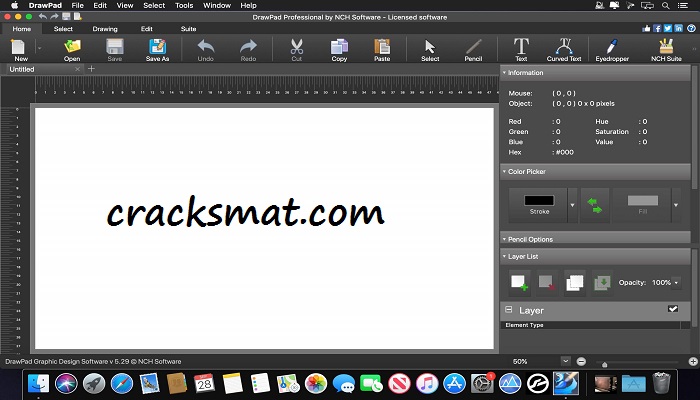The width and height of the screenshot is (700, 400).
Task: Click the Save toolbar icon
Action: (115, 50)
